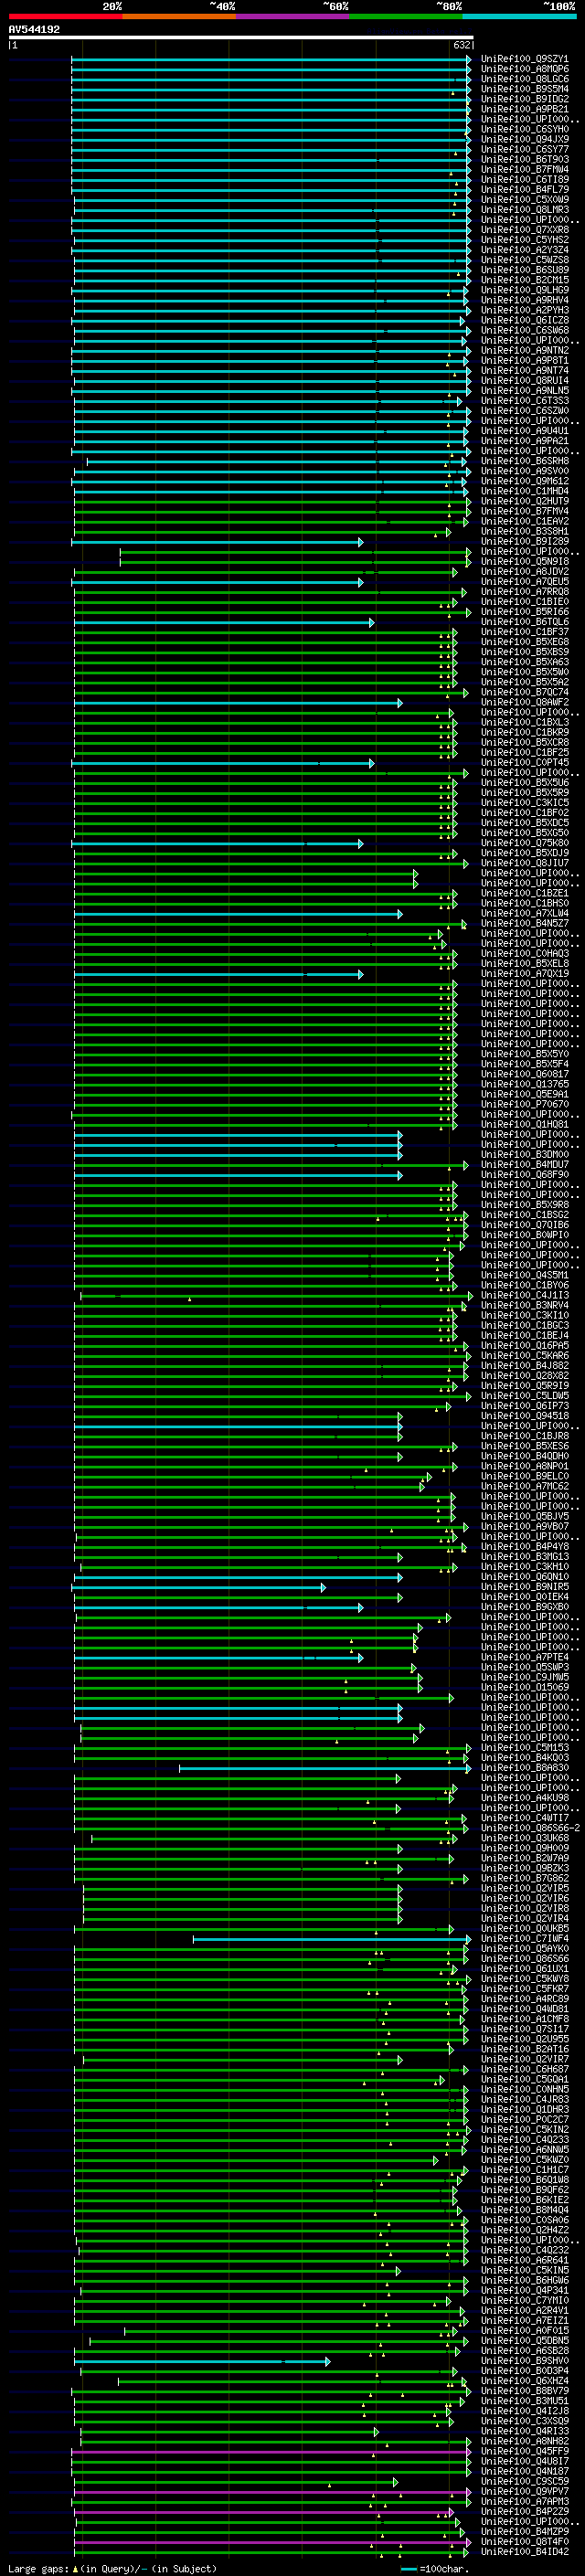This screenshot has width=585, height=2576.
Task: Open hit UniRef100_Q75K80
Action: pyautogui.click(x=524, y=843)
